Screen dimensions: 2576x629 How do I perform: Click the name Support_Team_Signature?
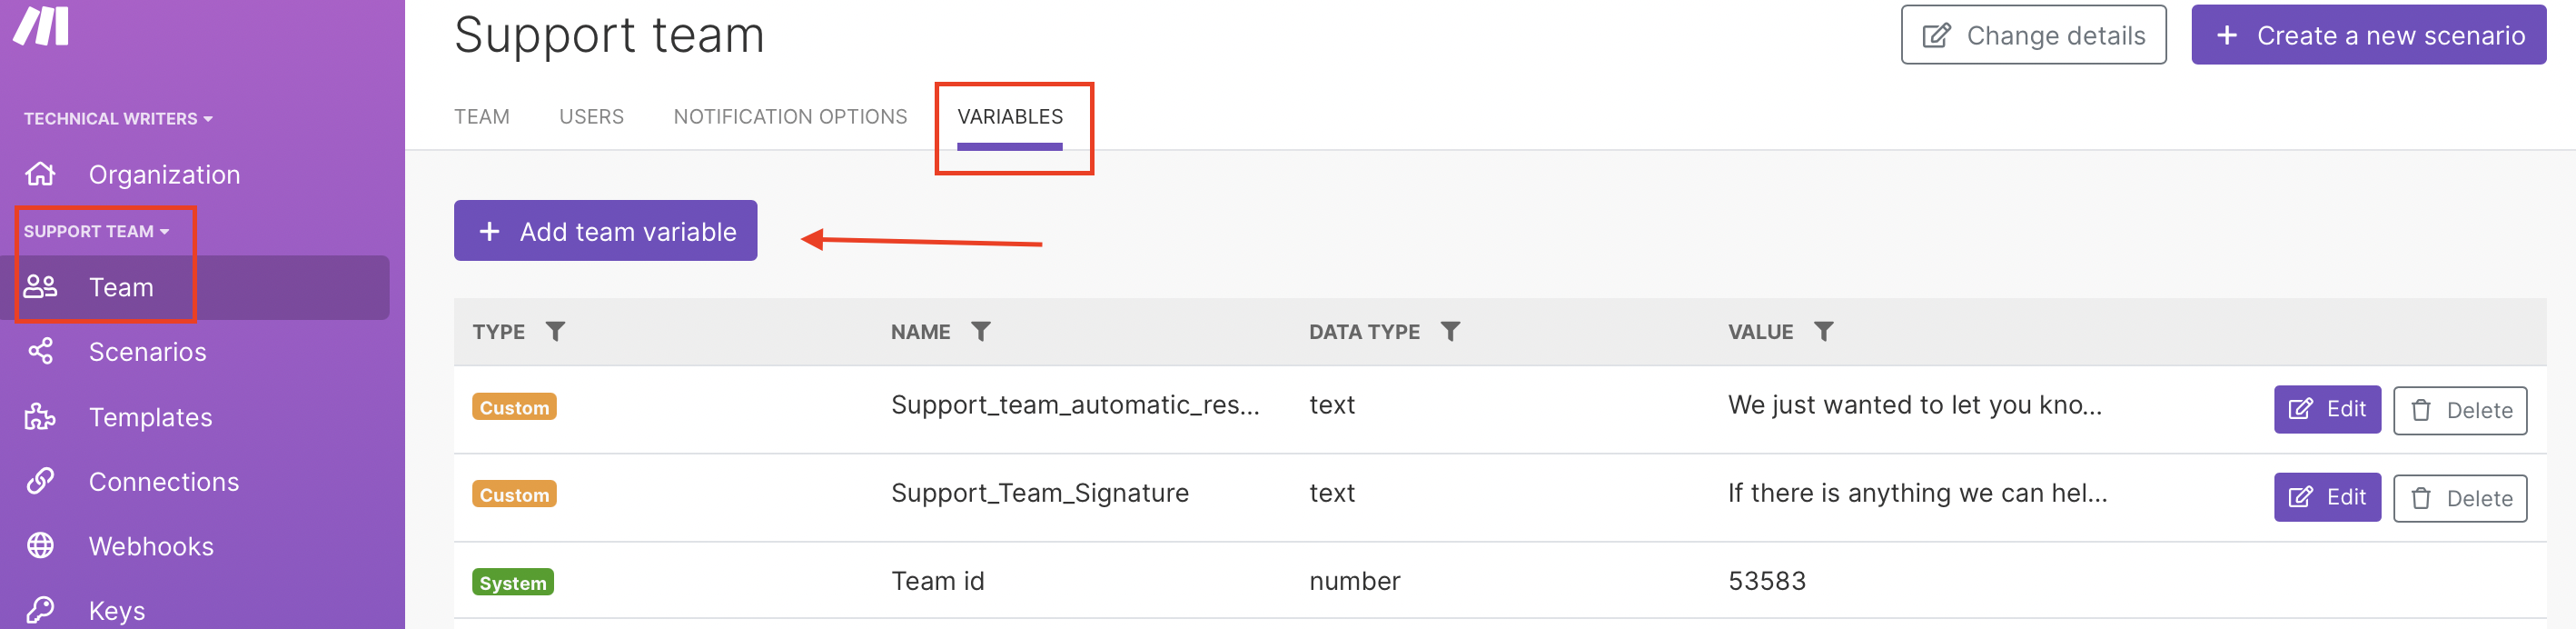(x=1040, y=493)
